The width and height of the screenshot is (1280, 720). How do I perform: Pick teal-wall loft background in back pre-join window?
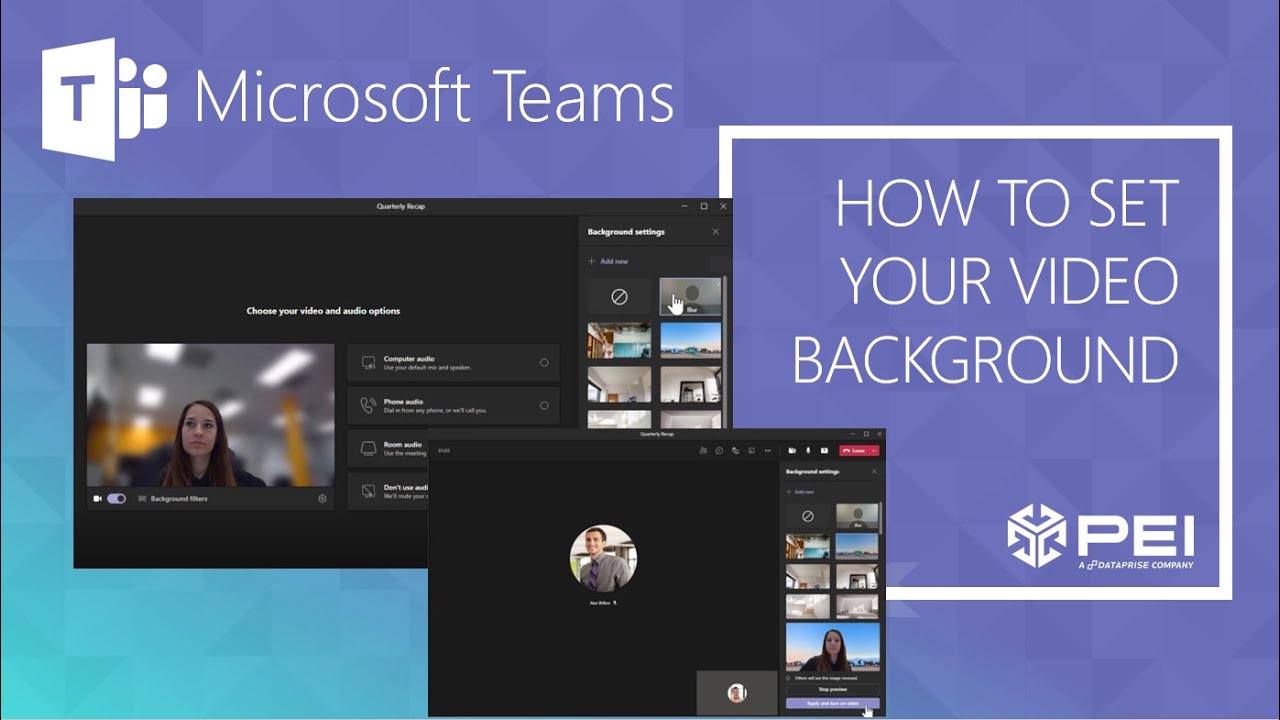[619, 340]
